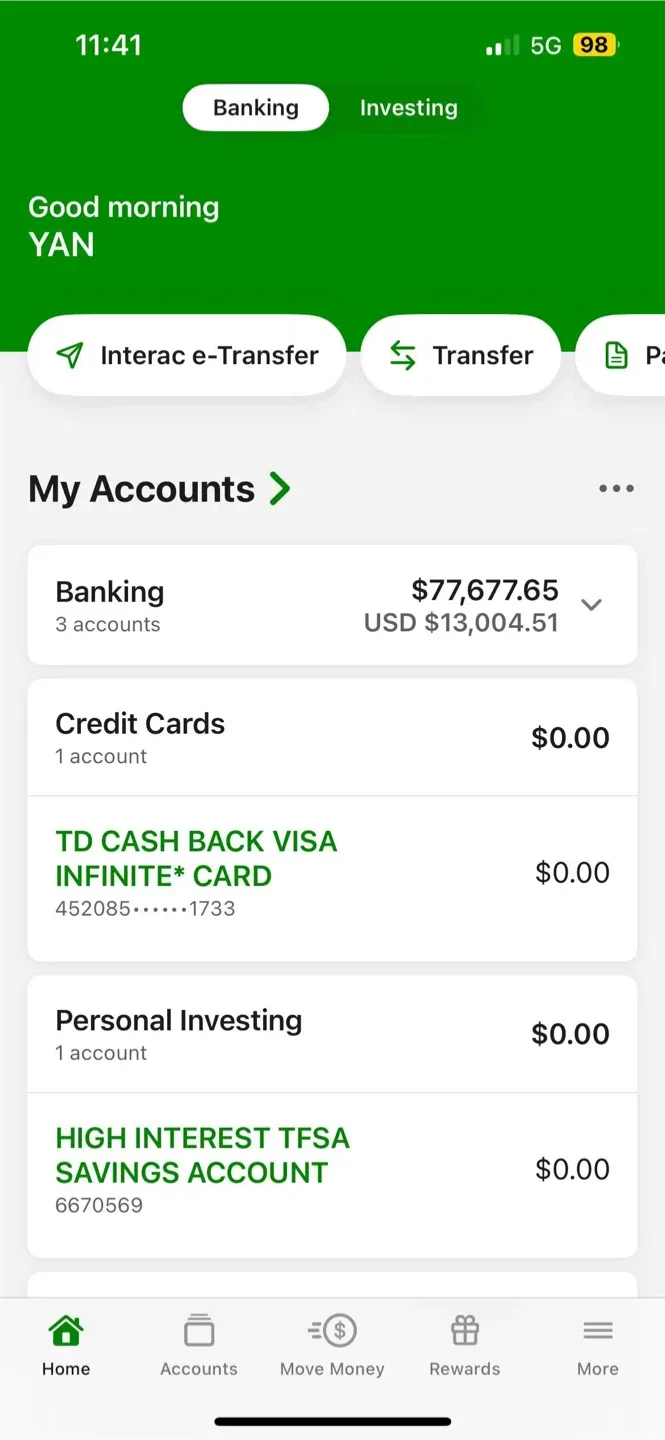Open the My Accounts three-dot options
This screenshot has width=665, height=1440.
click(x=616, y=489)
